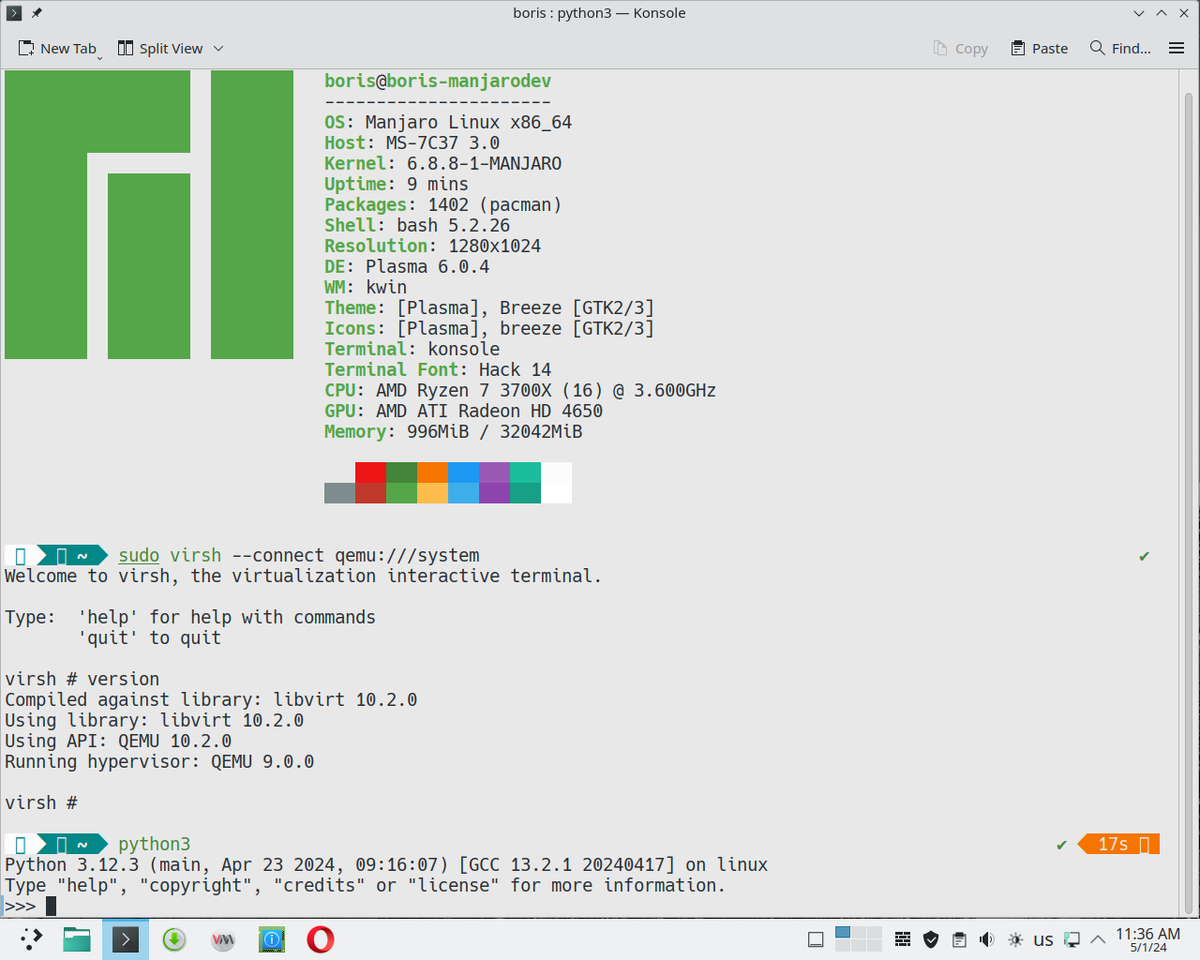Click the 'us' keyboard layout indicator
The width and height of the screenshot is (1200, 960).
(x=1043, y=940)
